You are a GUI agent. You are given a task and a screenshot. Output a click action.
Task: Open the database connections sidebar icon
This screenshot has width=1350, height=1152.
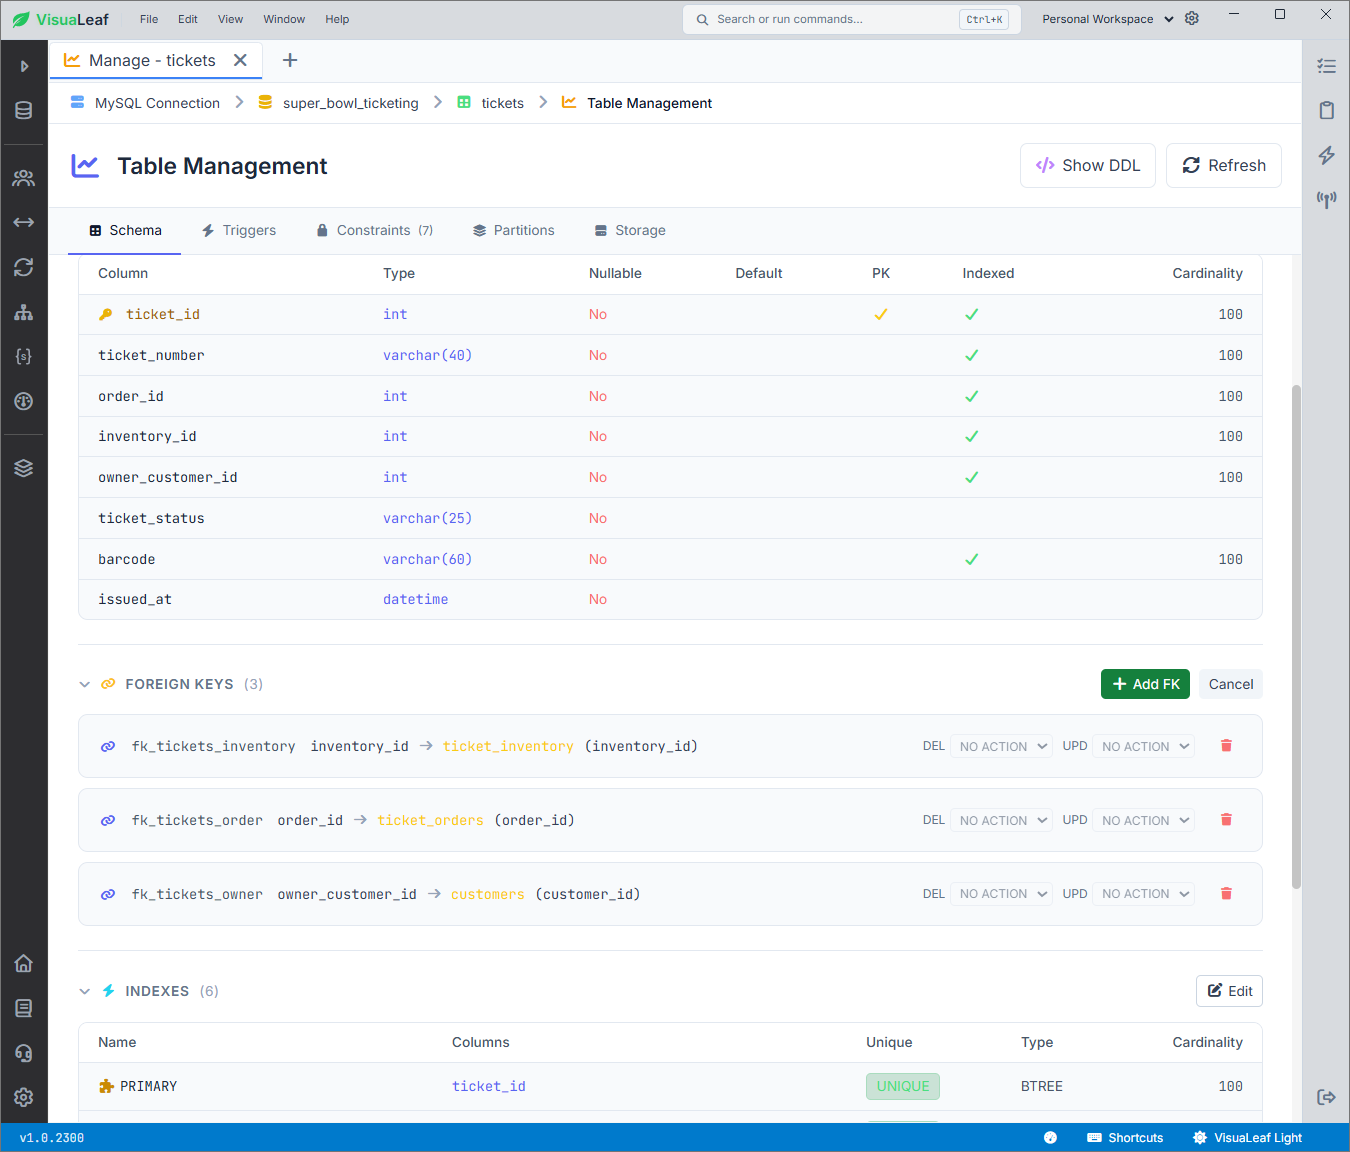(x=24, y=110)
